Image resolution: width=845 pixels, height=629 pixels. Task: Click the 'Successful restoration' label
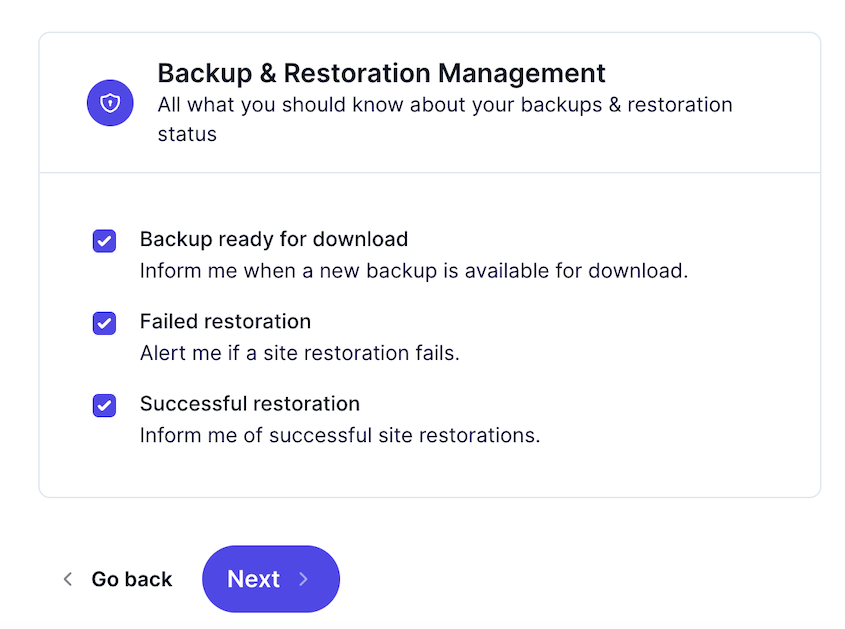[x=250, y=404]
